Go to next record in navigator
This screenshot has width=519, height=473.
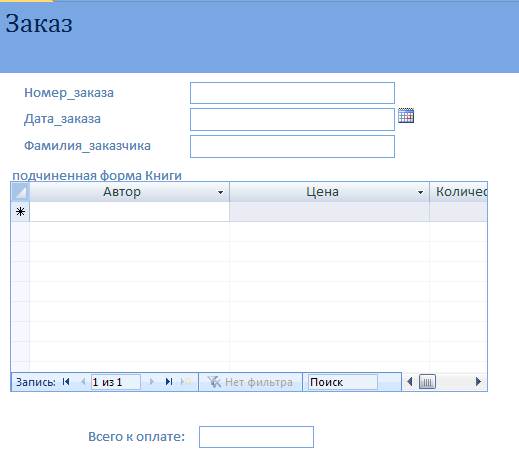(x=152, y=382)
